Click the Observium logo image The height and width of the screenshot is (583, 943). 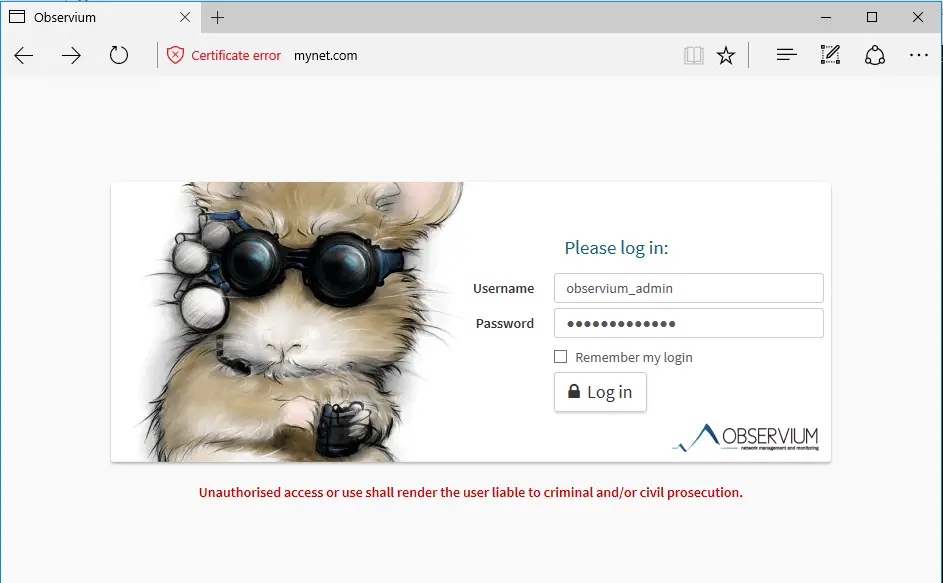pyautogui.click(x=746, y=438)
